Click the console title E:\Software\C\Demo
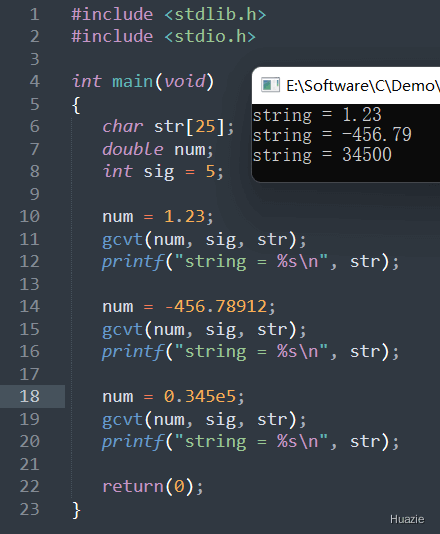 363,85
